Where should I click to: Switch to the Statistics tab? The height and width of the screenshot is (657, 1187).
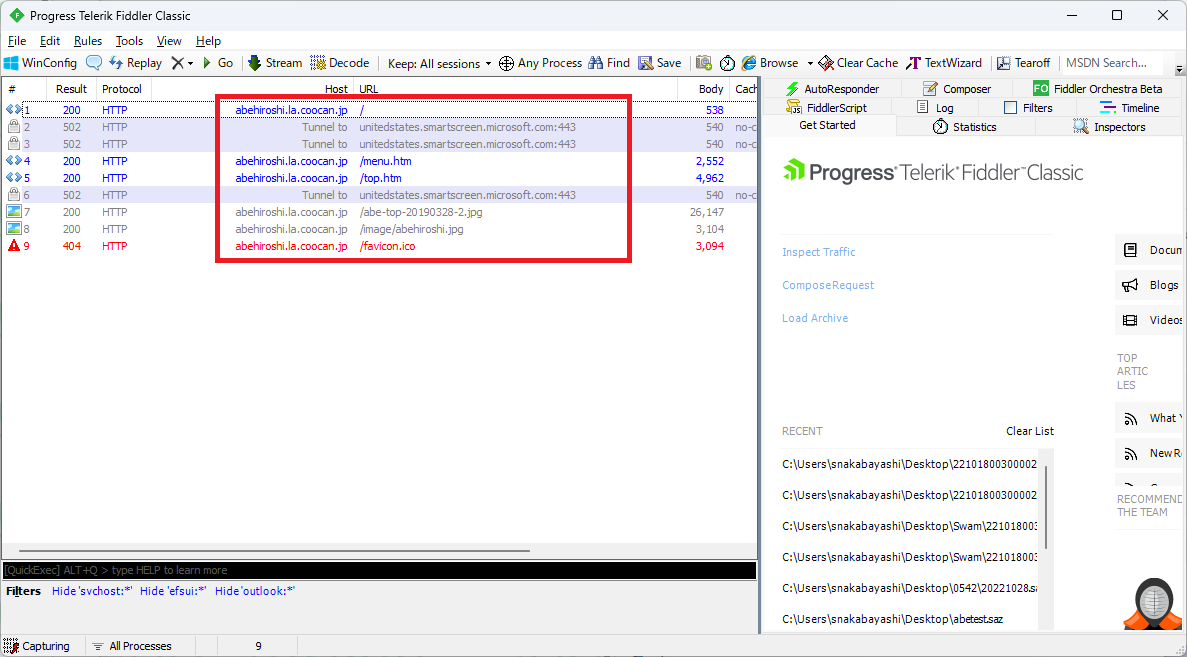point(964,126)
